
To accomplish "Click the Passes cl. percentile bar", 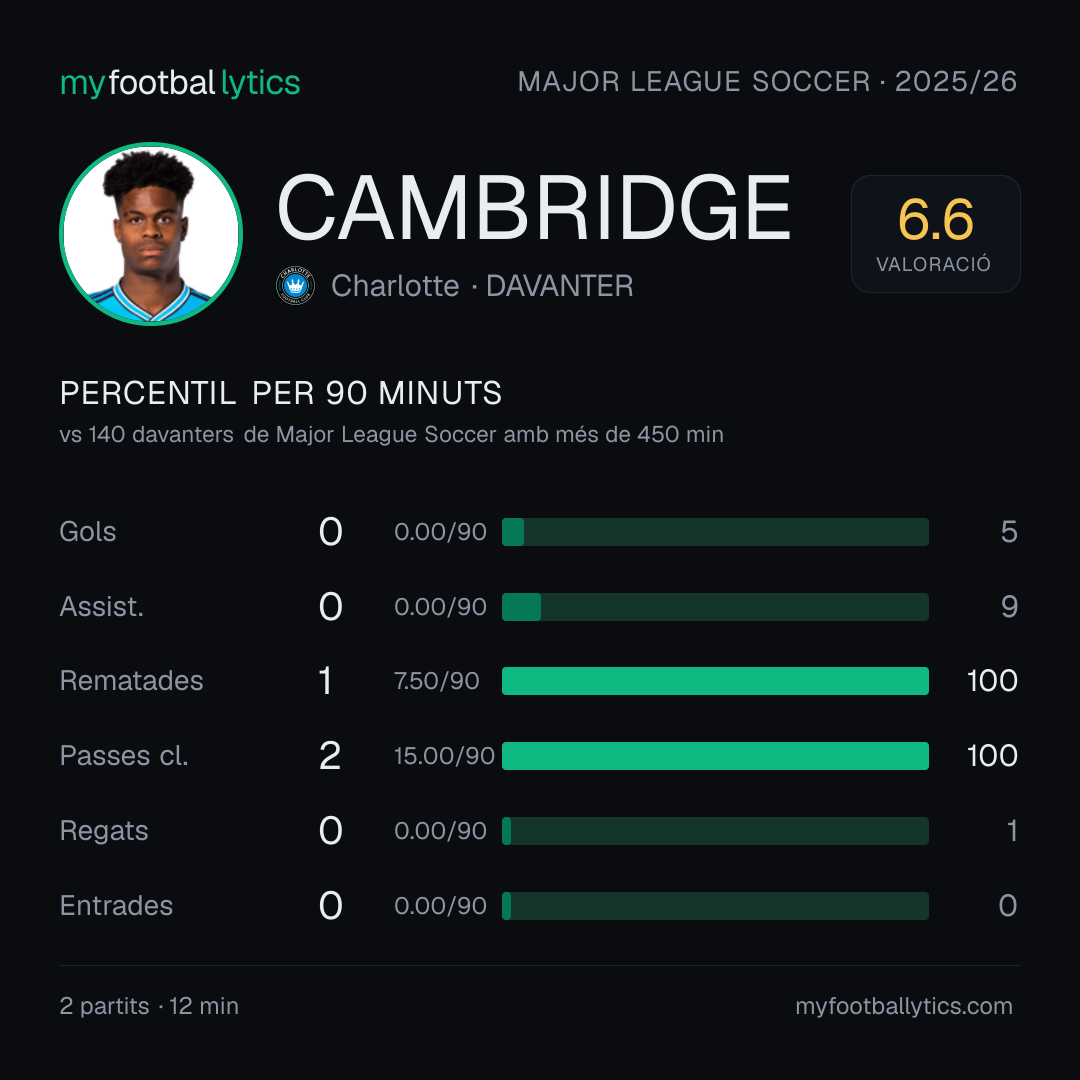I will pos(715,756).
